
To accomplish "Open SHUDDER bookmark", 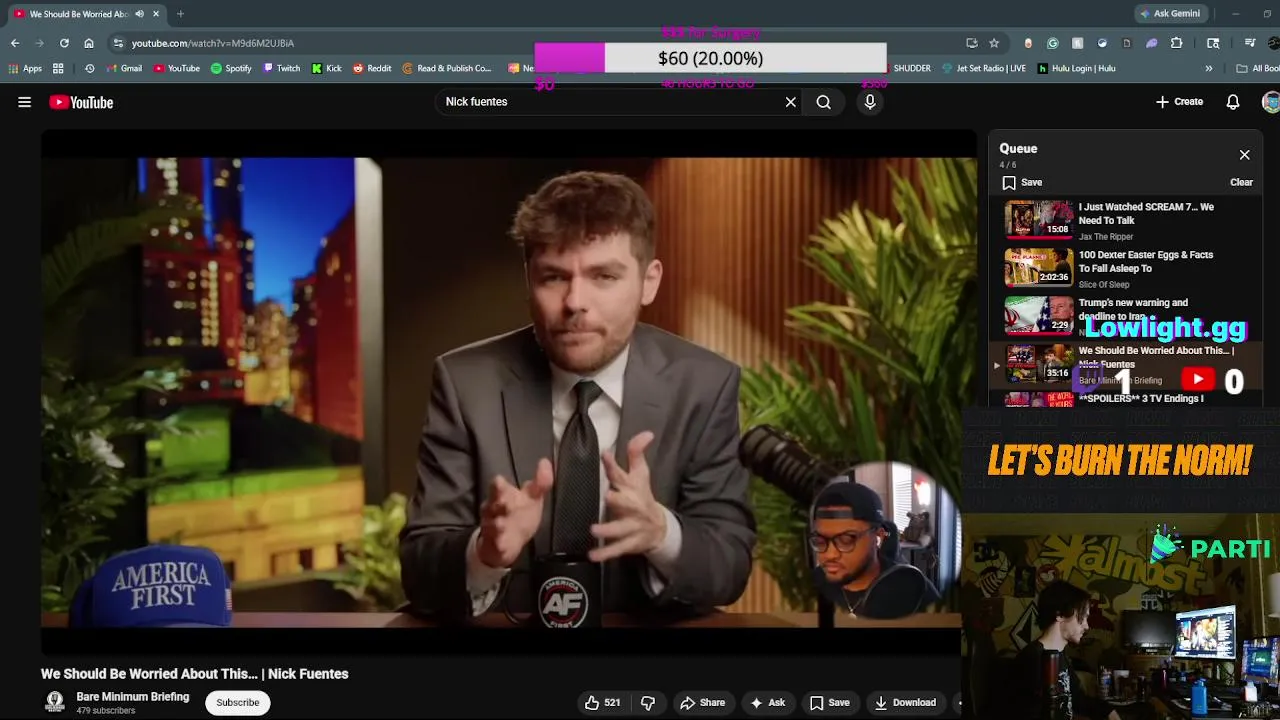I will pyautogui.click(x=911, y=69).
